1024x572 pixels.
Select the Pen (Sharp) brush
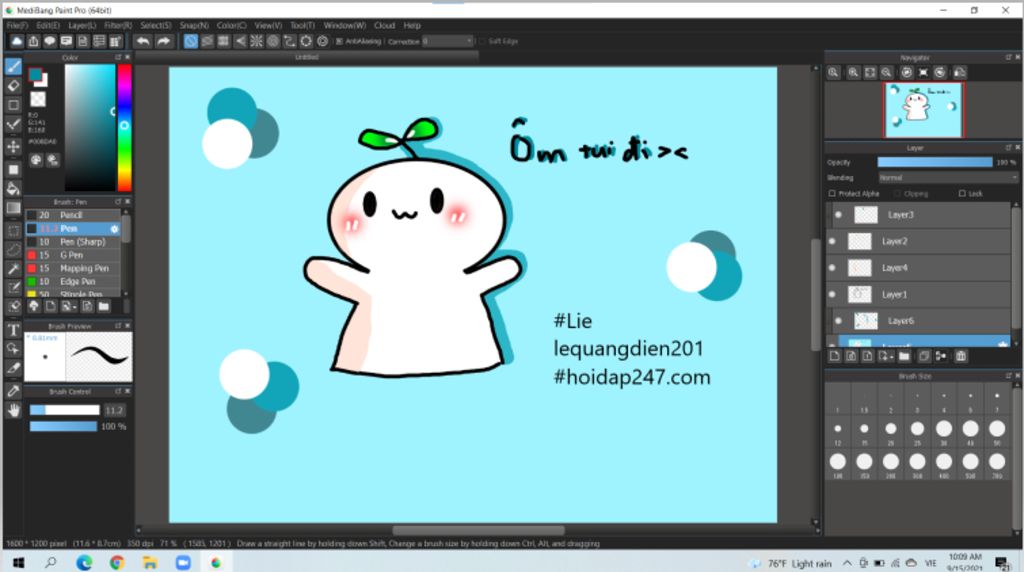pos(73,242)
